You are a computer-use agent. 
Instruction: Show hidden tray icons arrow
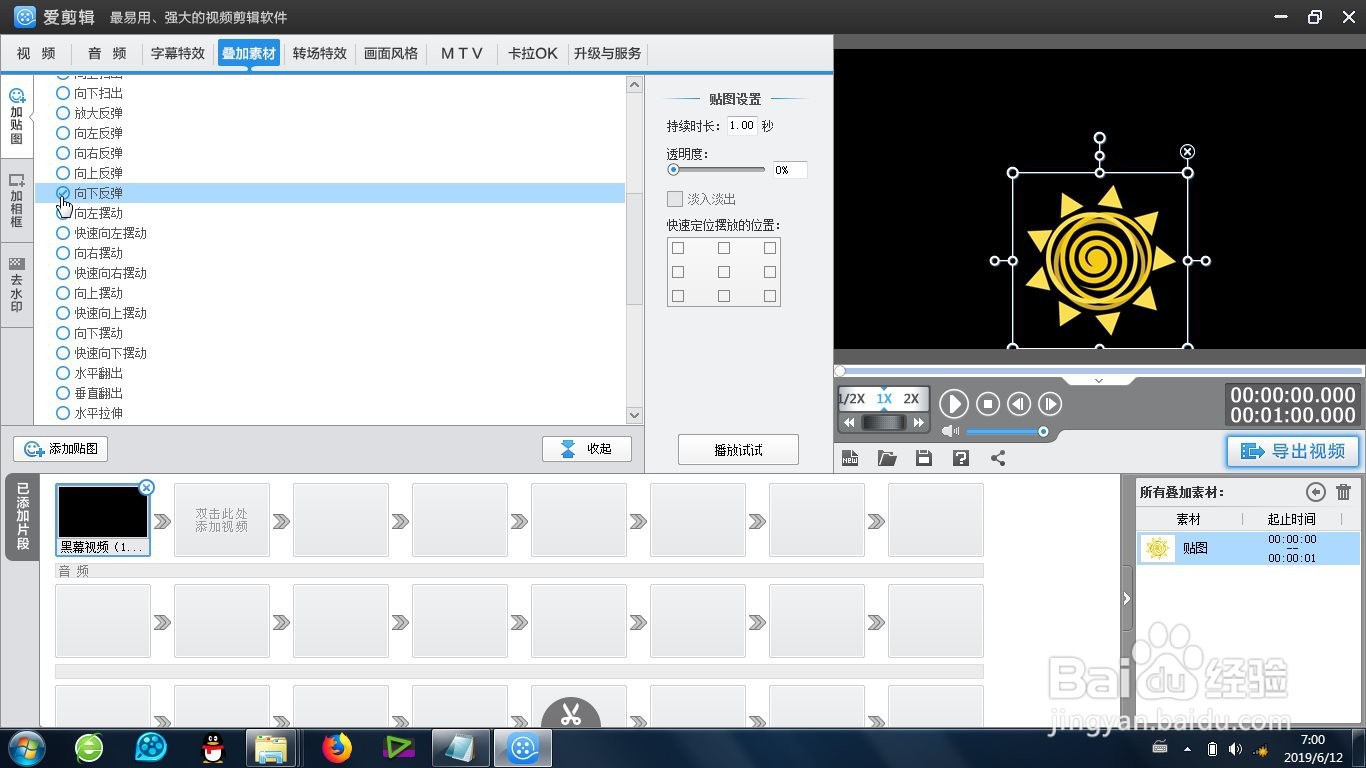[x=1187, y=748]
